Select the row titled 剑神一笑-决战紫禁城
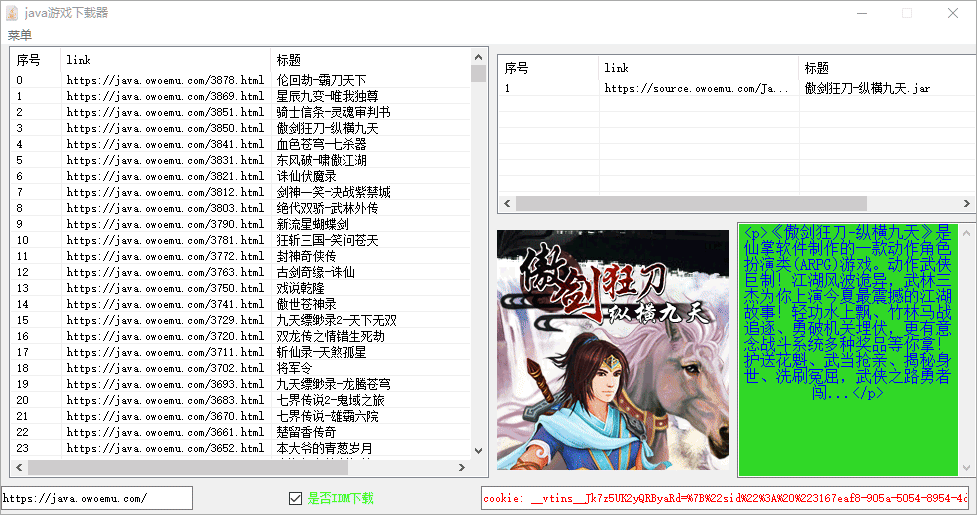The width and height of the screenshot is (977, 515). [241, 192]
